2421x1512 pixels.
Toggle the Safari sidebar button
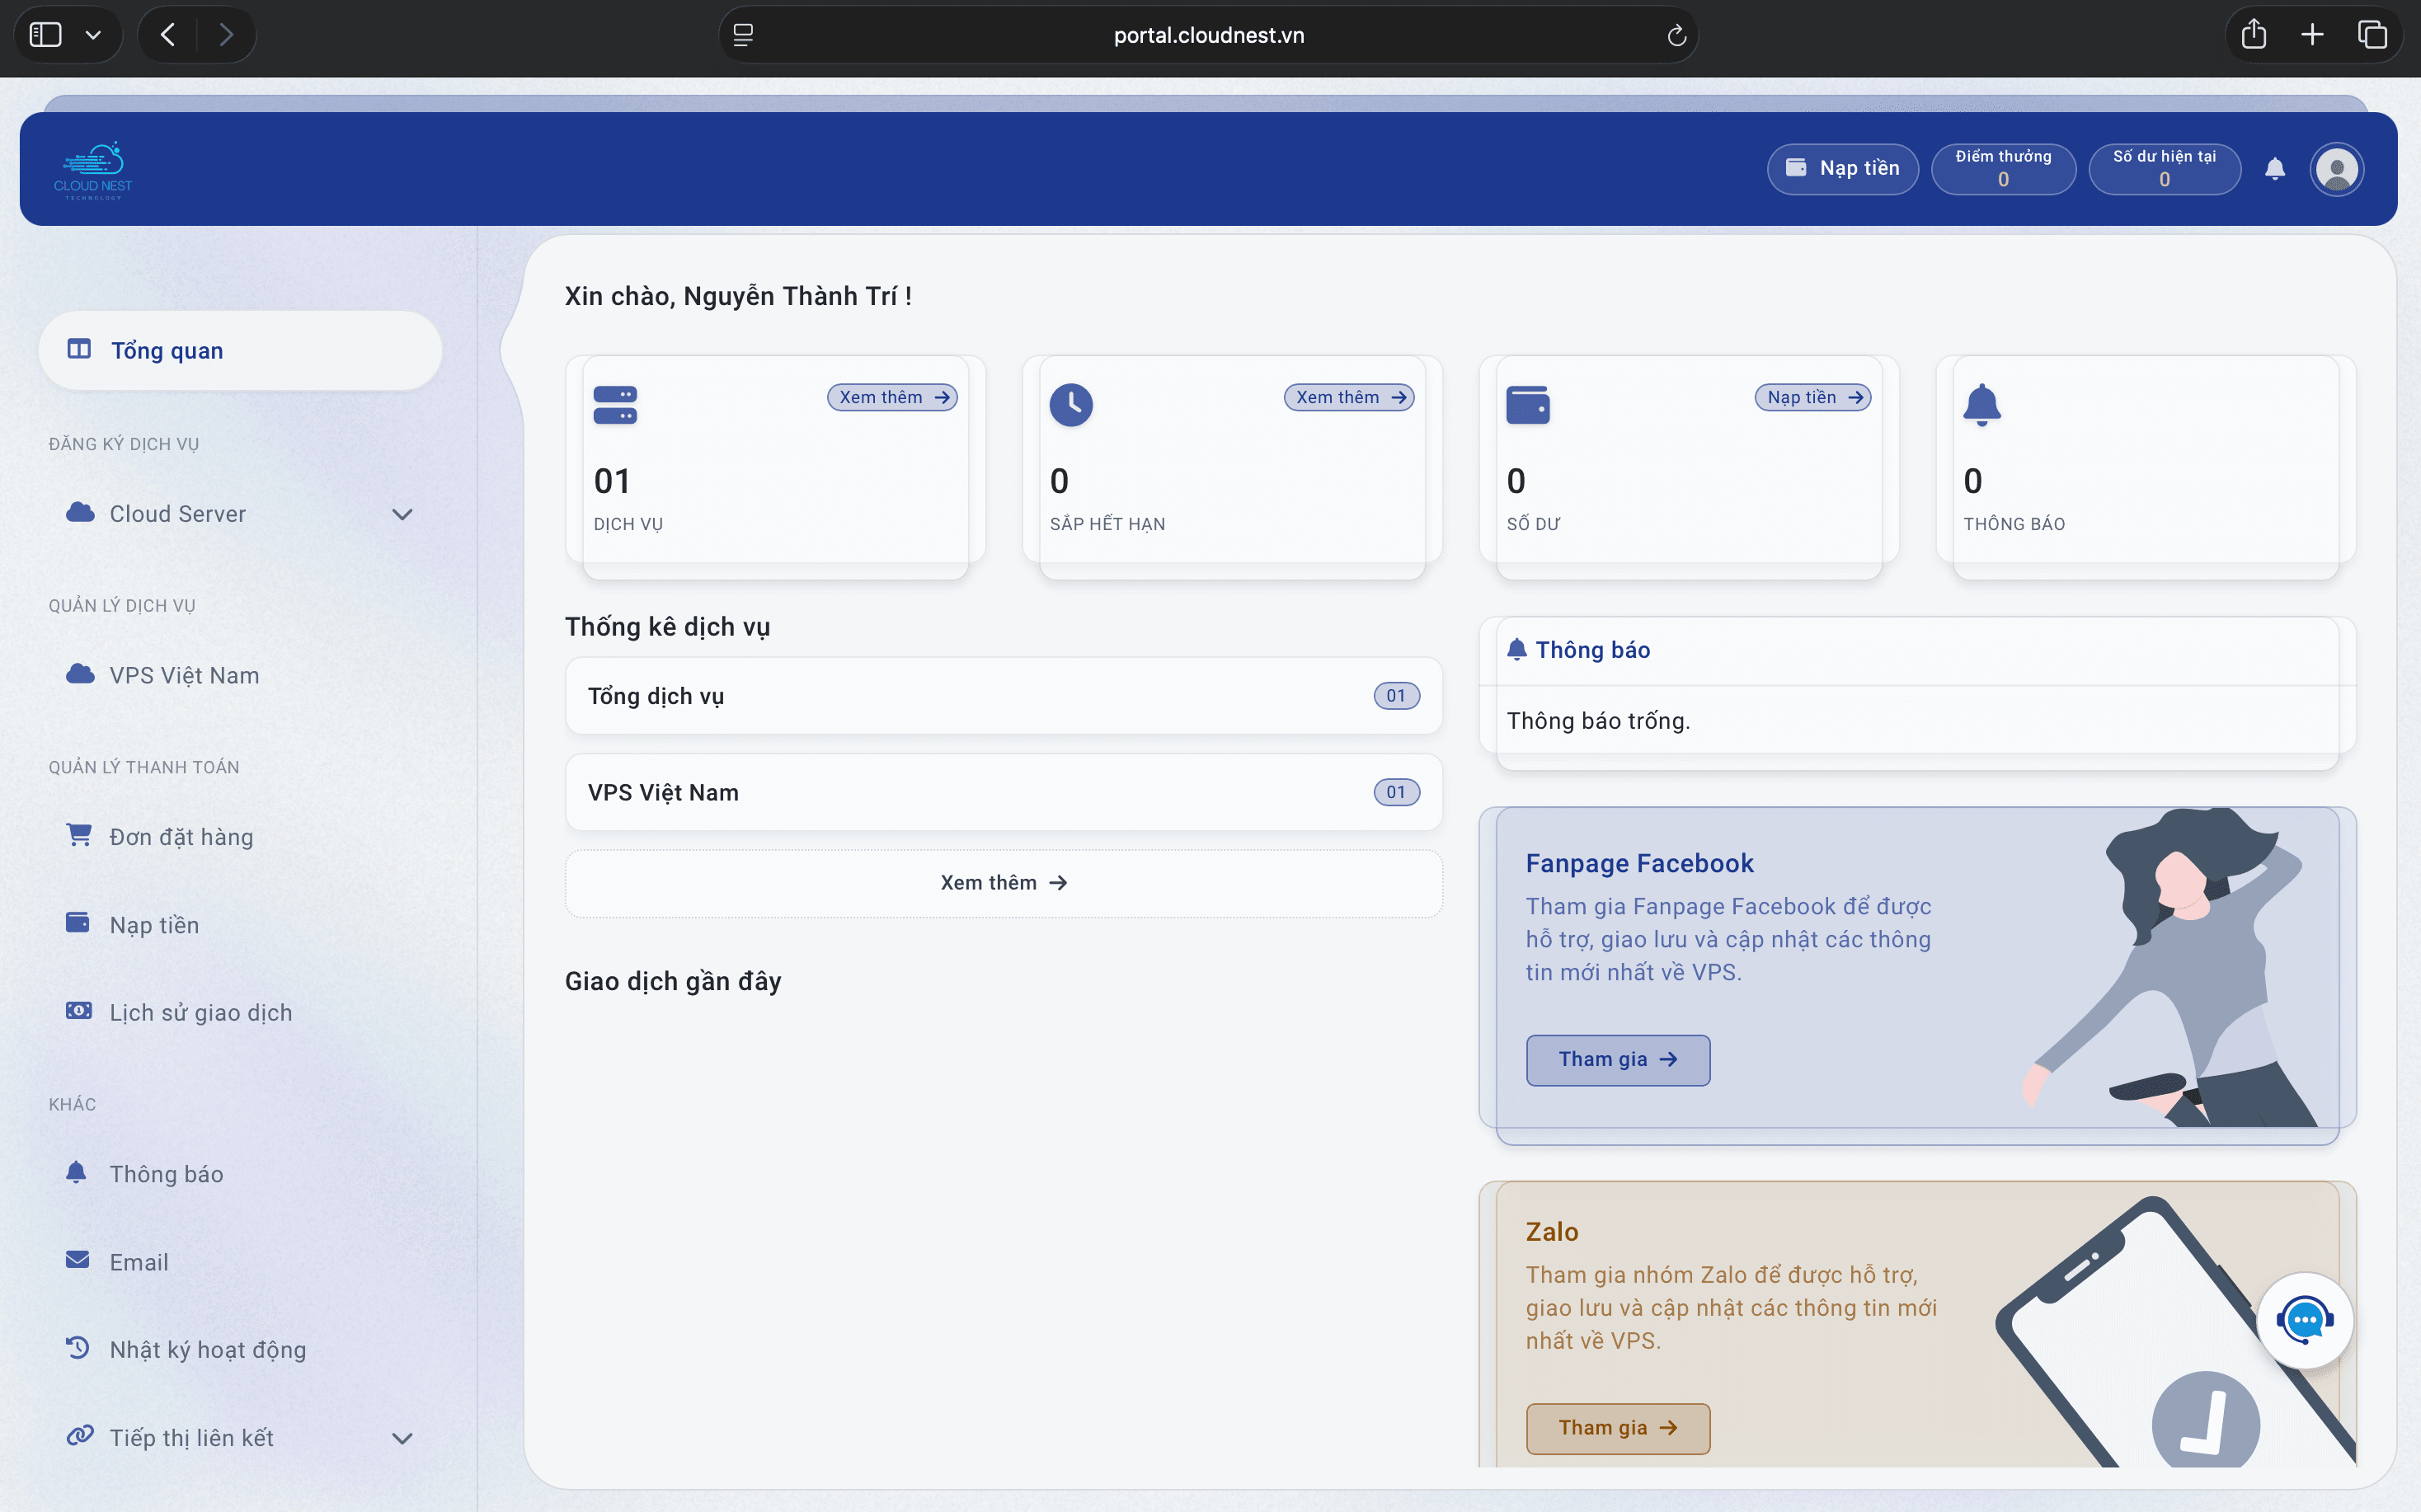[x=46, y=35]
